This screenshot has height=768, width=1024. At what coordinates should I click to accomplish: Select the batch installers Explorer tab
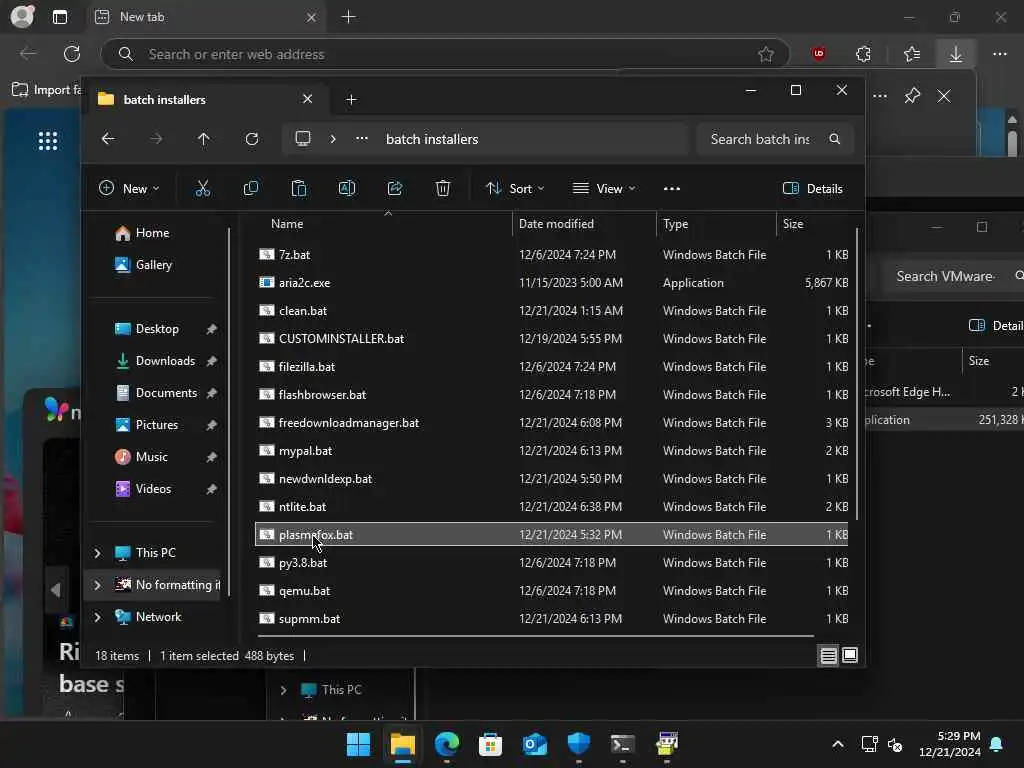tap(206, 99)
